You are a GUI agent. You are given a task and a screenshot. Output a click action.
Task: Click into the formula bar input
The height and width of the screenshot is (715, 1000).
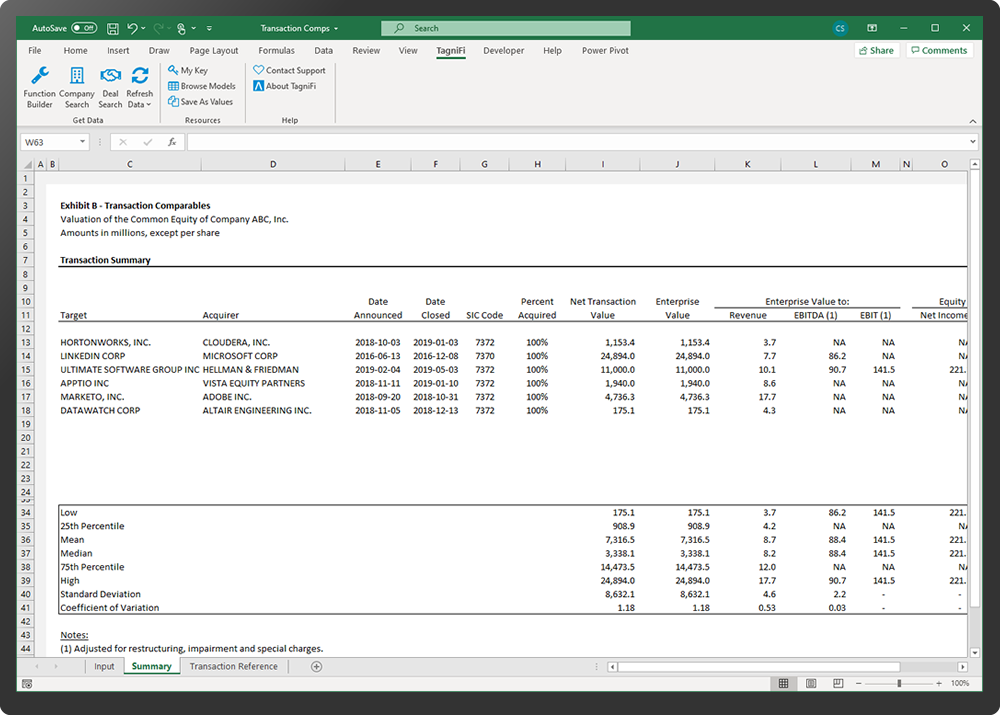pyautogui.click(x=577, y=142)
